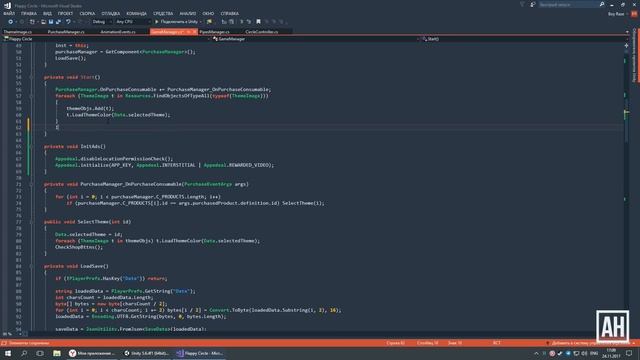Click the New project toolbar icon
Image resolution: width=640 pixels, height=360 pixels.
[x=32, y=22]
